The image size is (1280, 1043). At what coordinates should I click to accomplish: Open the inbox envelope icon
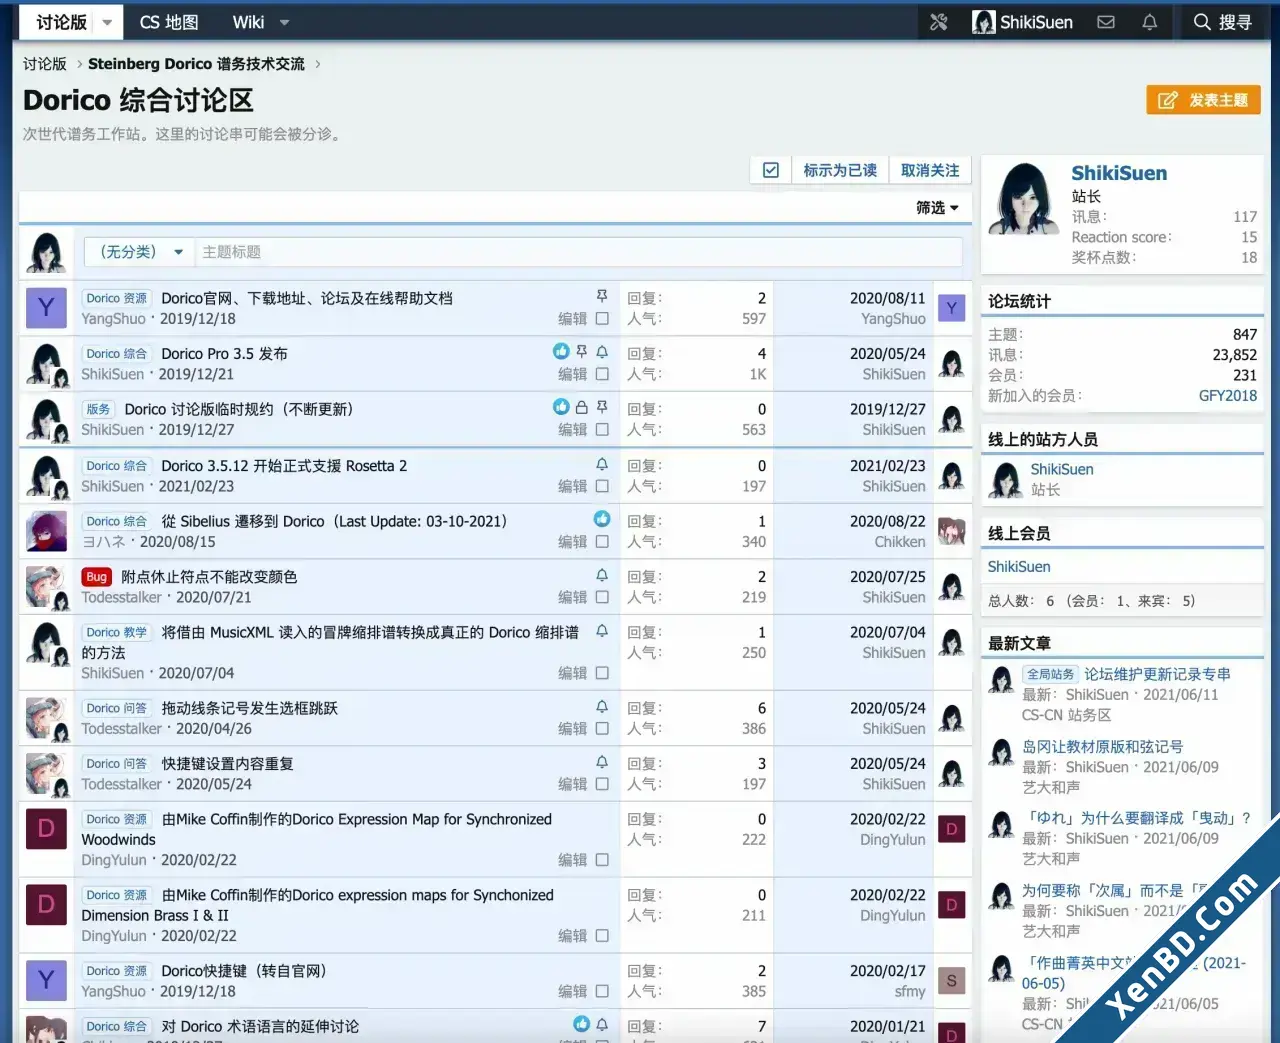(1106, 22)
